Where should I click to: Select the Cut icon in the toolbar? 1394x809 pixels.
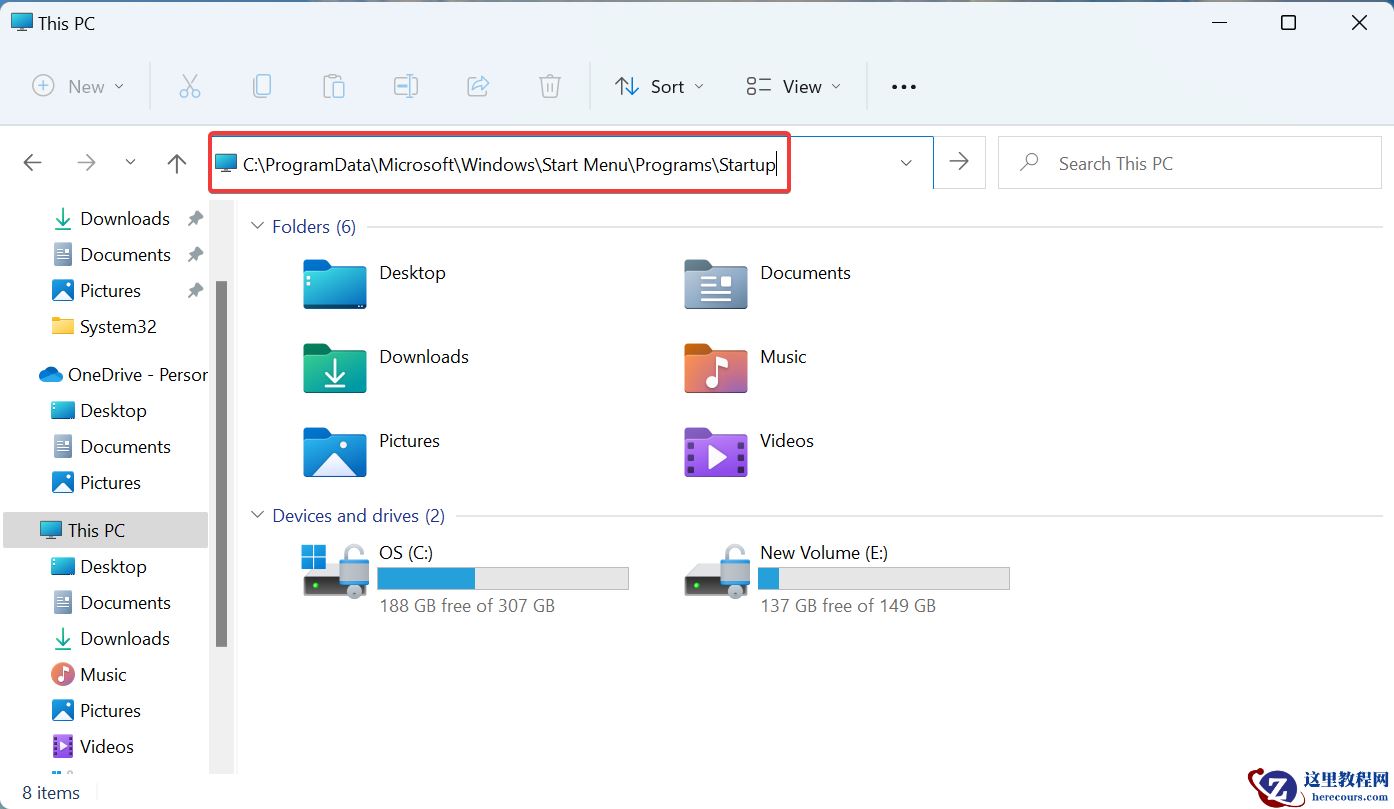(x=190, y=86)
